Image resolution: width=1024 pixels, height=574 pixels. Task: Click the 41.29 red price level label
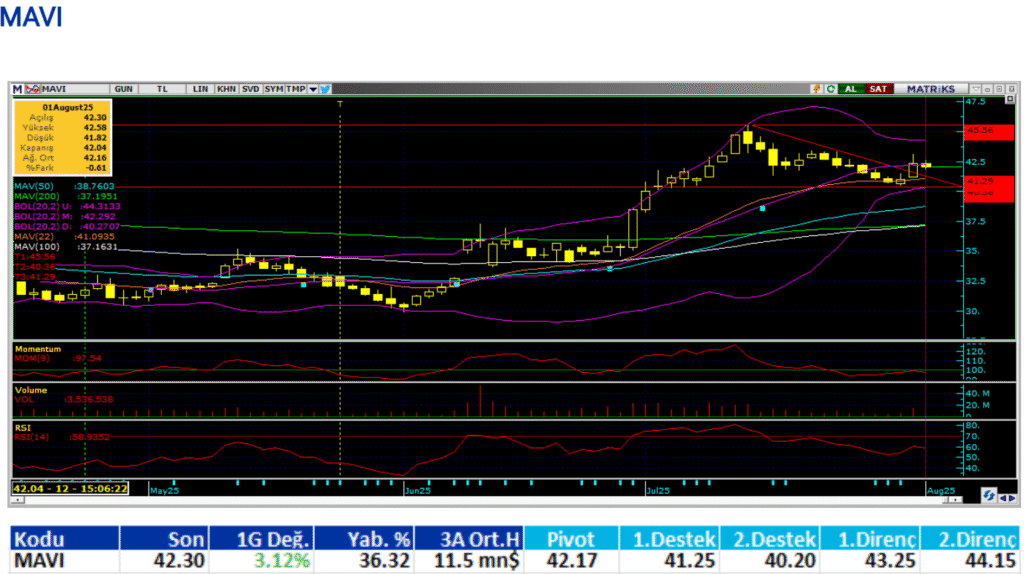click(x=989, y=181)
